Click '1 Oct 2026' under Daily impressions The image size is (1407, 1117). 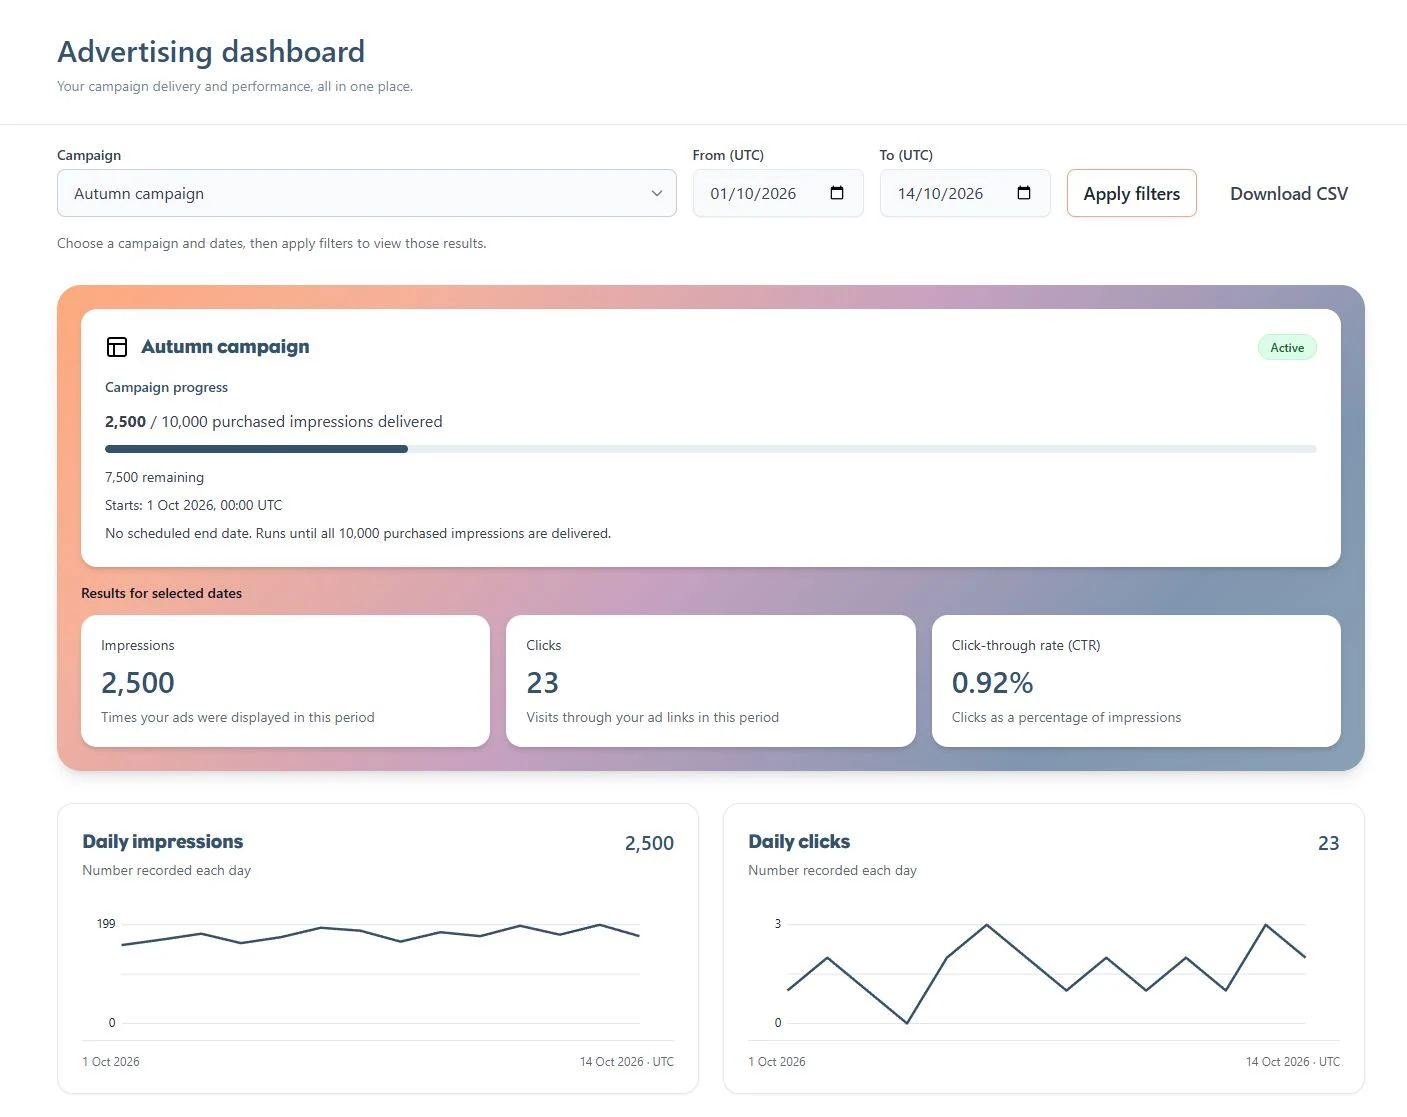[x=111, y=1062]
